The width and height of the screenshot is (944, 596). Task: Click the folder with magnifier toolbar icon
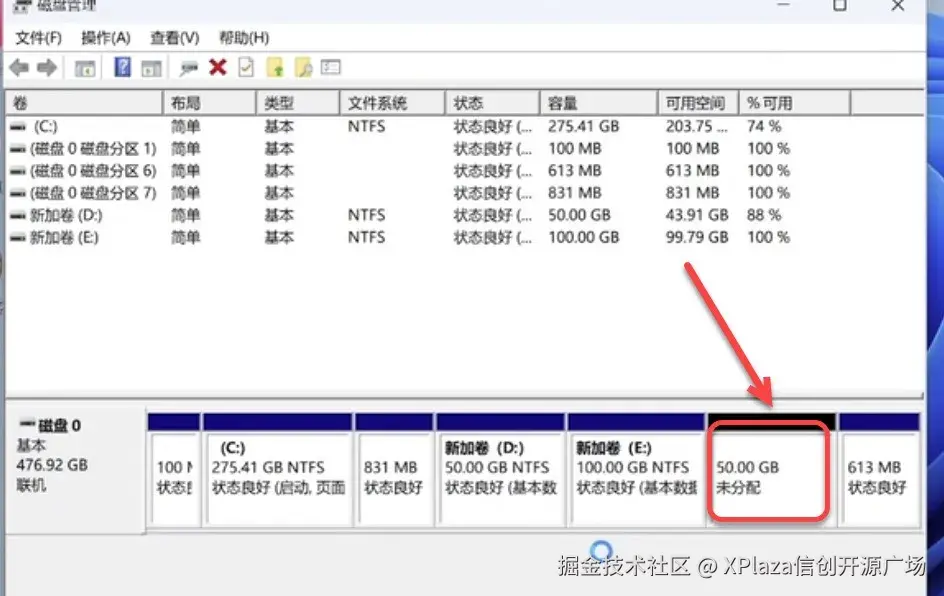(302, 68)
